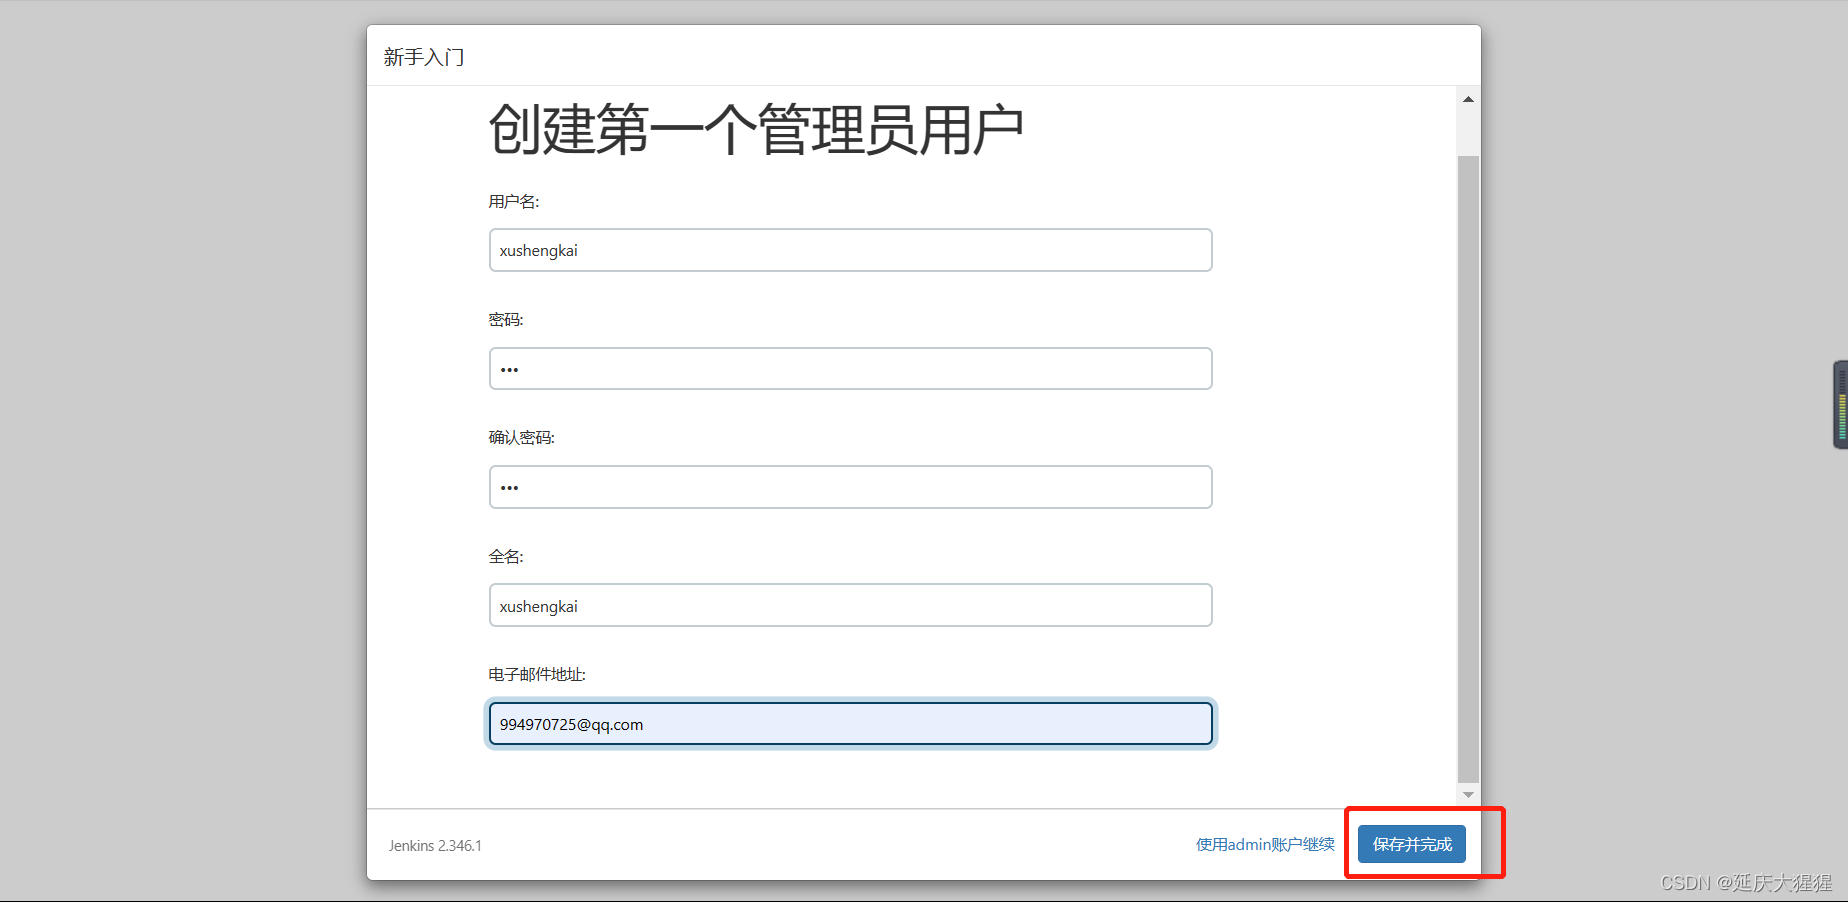The height and width of the screenshot is (902, 1848).
Task: Select the 密码 password field
Action: click(x=851, y=369)
